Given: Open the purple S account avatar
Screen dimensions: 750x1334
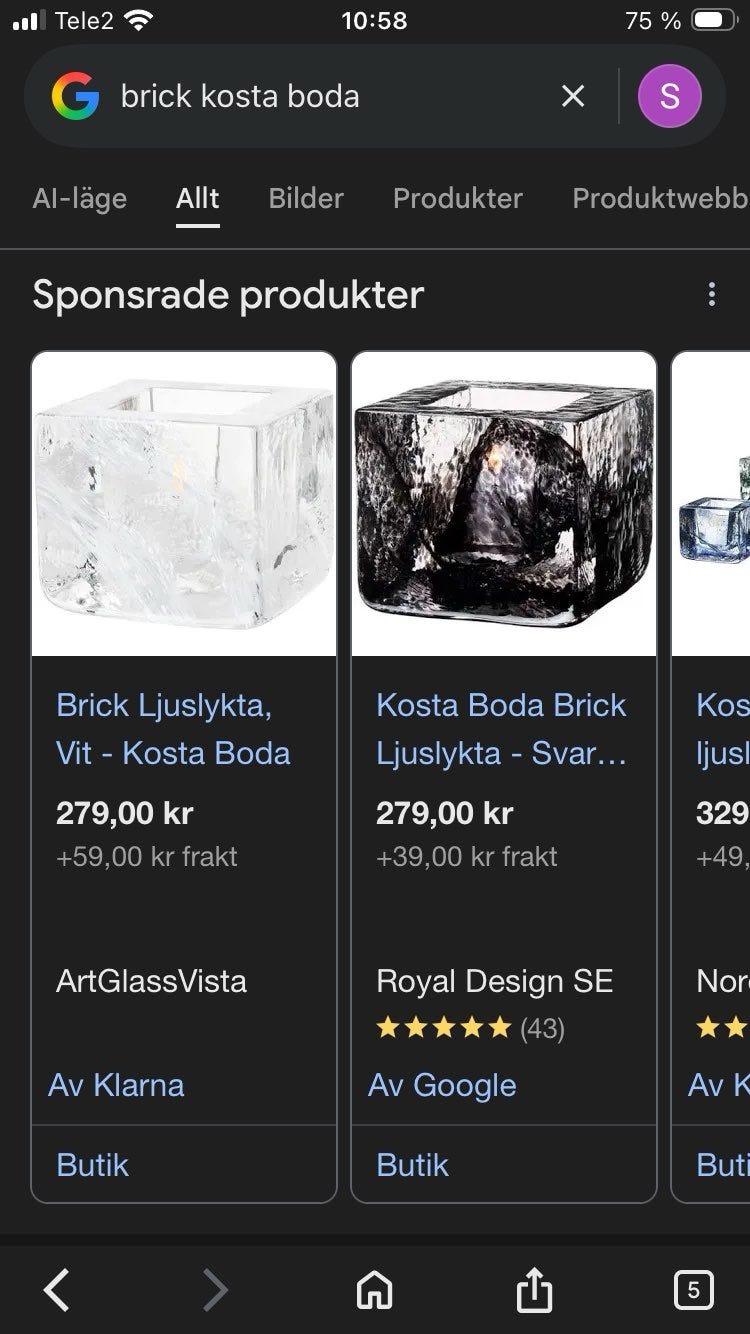Looking at the screenshot, I should click(669, 96).
